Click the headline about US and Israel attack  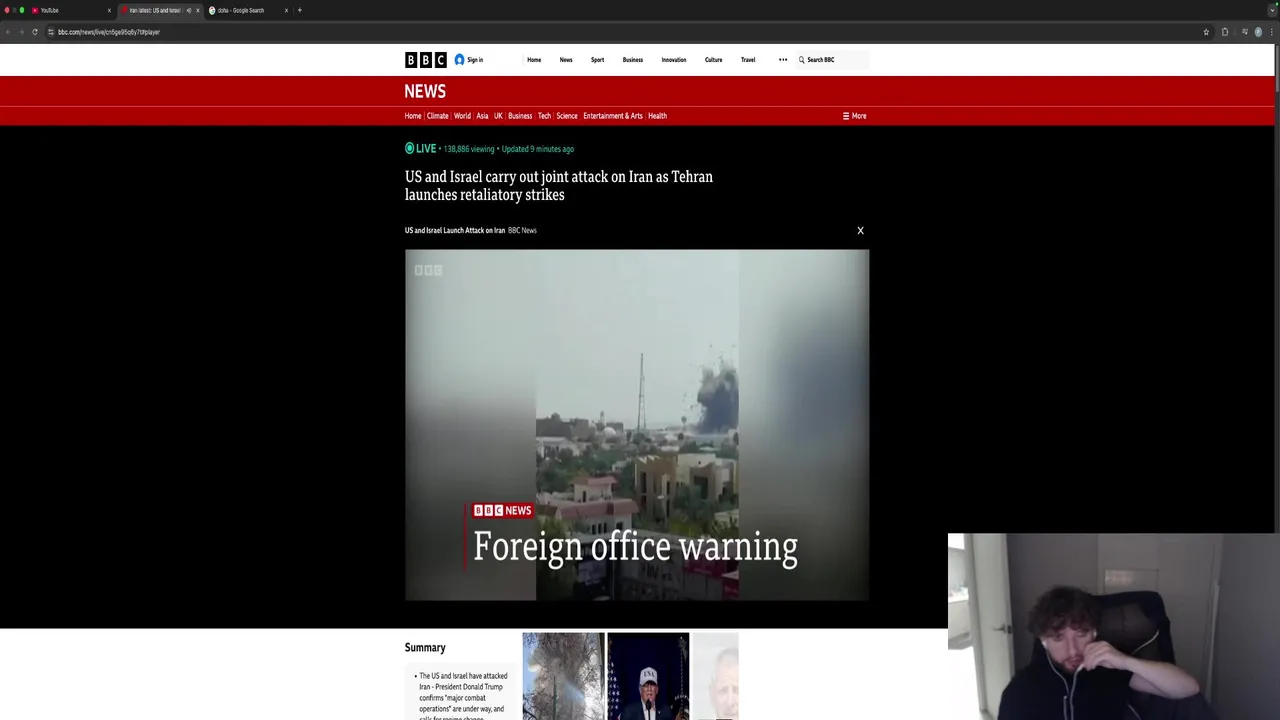pyautogui.click(x=559, y=186)
